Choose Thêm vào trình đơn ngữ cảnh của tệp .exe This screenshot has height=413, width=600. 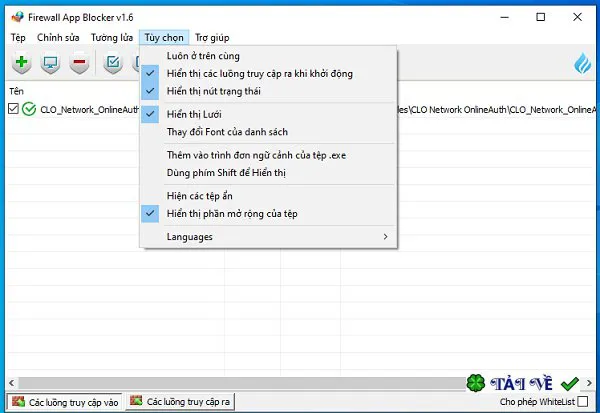coord(269,155)
